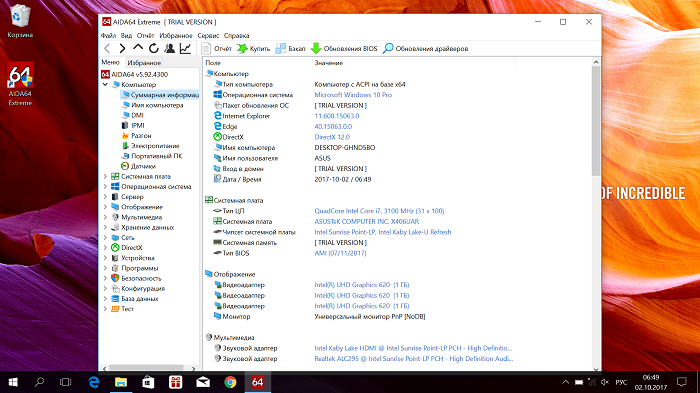This screenshot has height=393, width=700.
Task: Click the Купить buy button
Action: (x=253, y=49)
